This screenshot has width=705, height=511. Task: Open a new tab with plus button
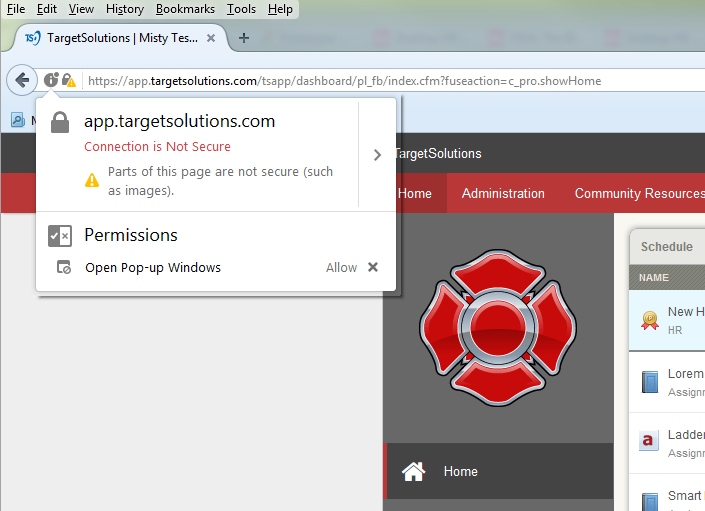[244, 38]
